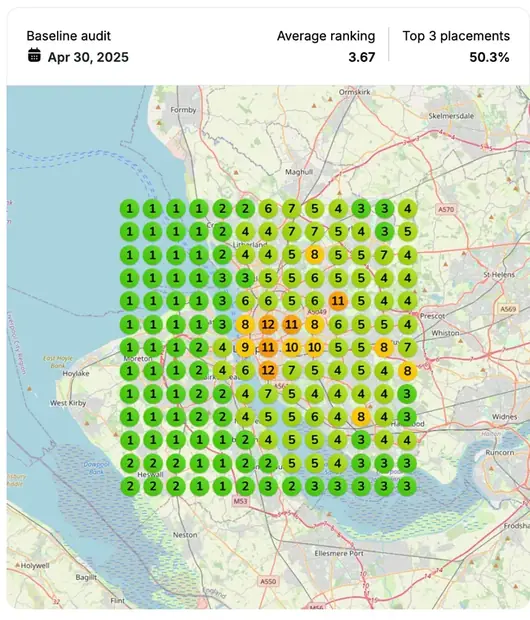530x620 pixels.
Task: Click the Prescot label on the map
Action: pyautogui.click(x=432, y=316)
